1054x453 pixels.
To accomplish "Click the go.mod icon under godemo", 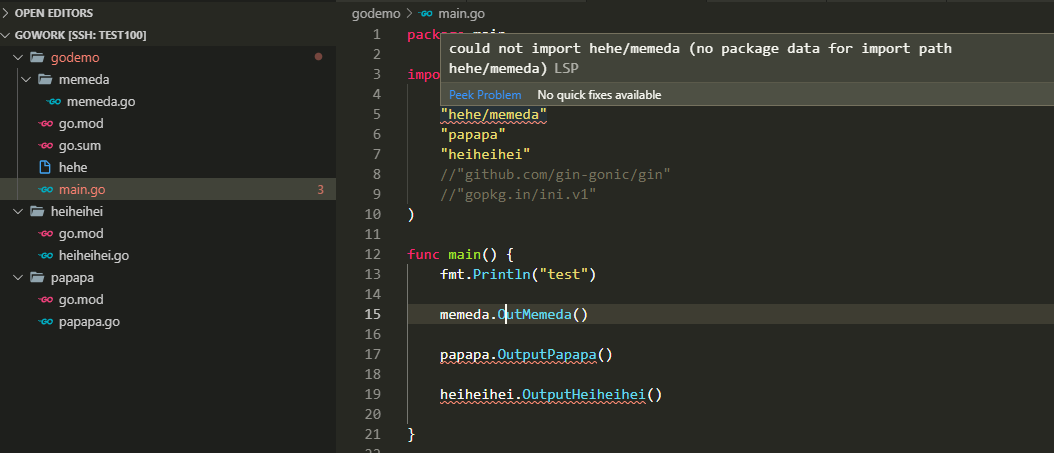I will 44,123.
